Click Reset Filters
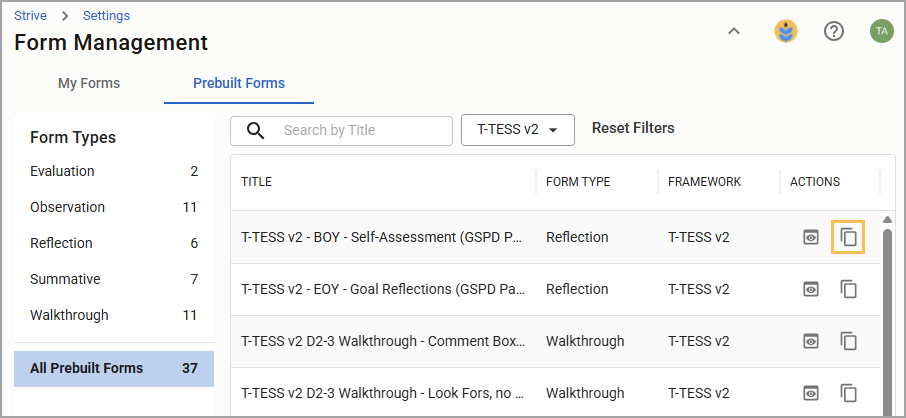Image resolution: width=906 pixels, height=418 pixels. (x=633, y=128)
